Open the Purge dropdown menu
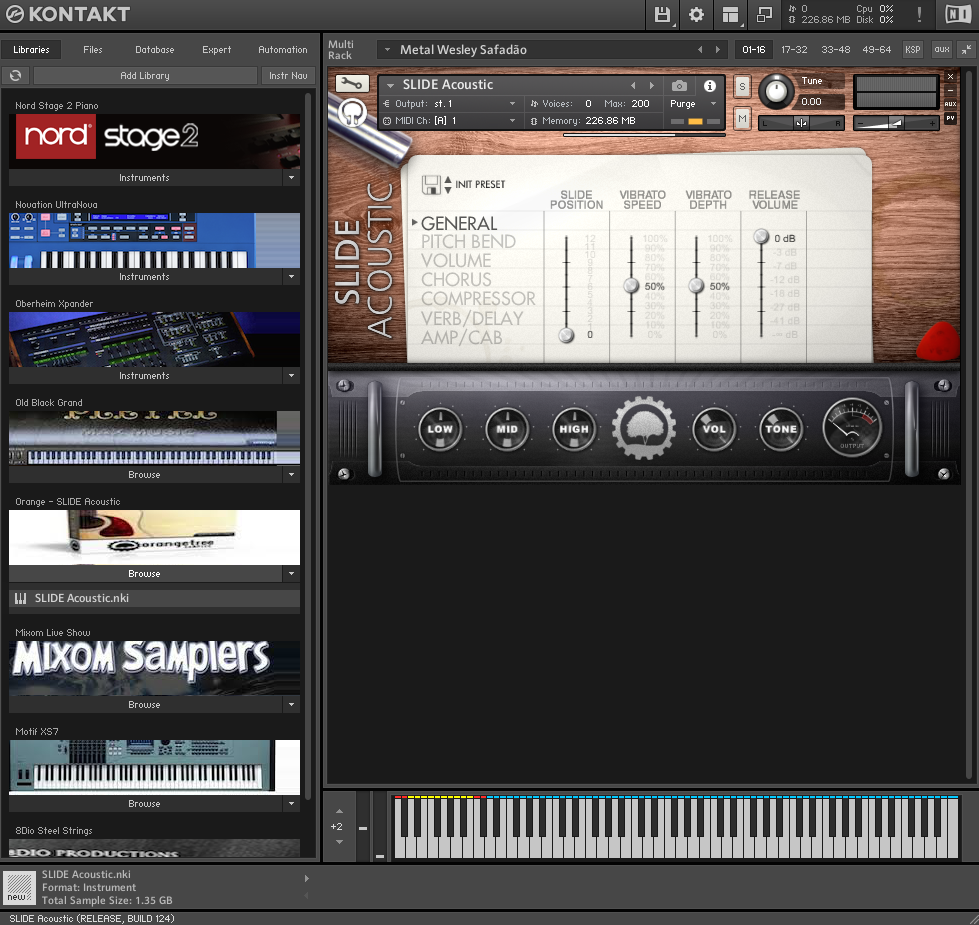The image size is (979, 925). (694, 104)
